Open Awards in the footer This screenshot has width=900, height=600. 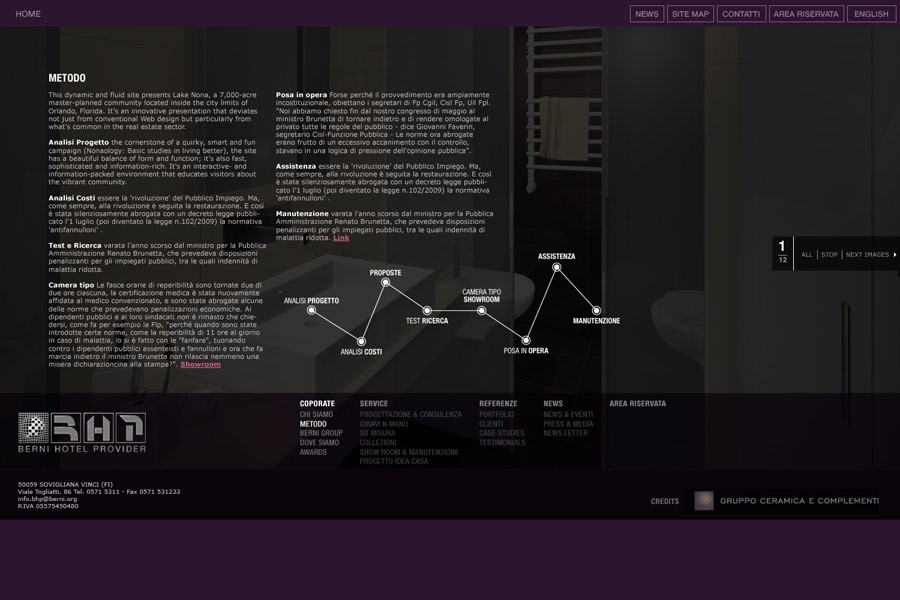point(313,452)
